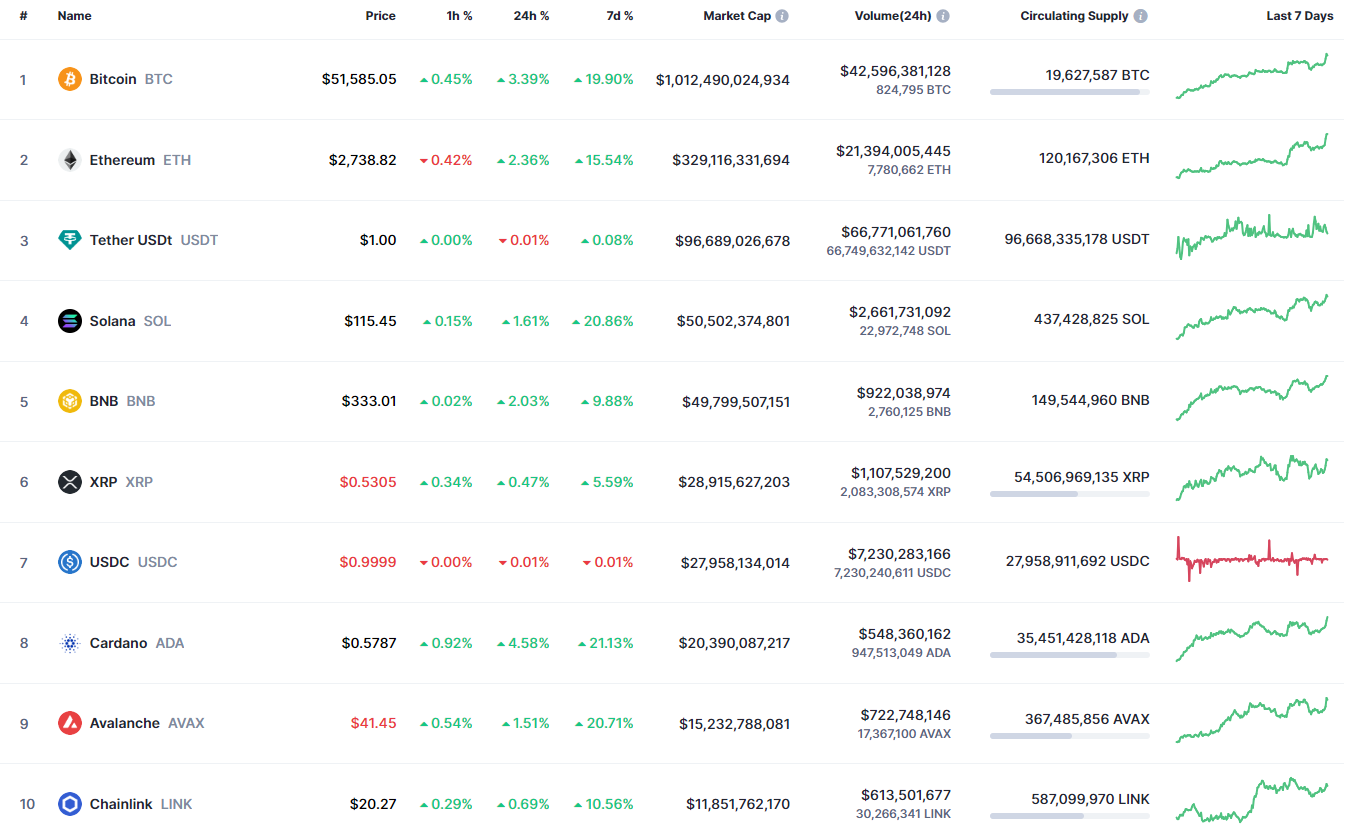Click Ethereum market cap $329,116,331,694
The width and height of the screenshot is (1359, 830).
point(731,160)
